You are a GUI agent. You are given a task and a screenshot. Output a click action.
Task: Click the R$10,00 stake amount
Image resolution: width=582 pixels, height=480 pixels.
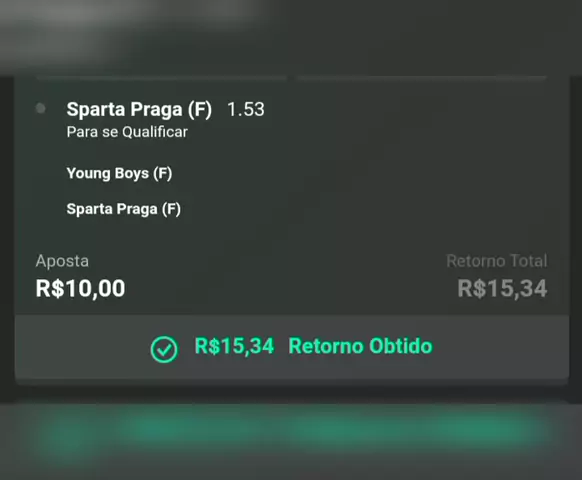[80, 288]
